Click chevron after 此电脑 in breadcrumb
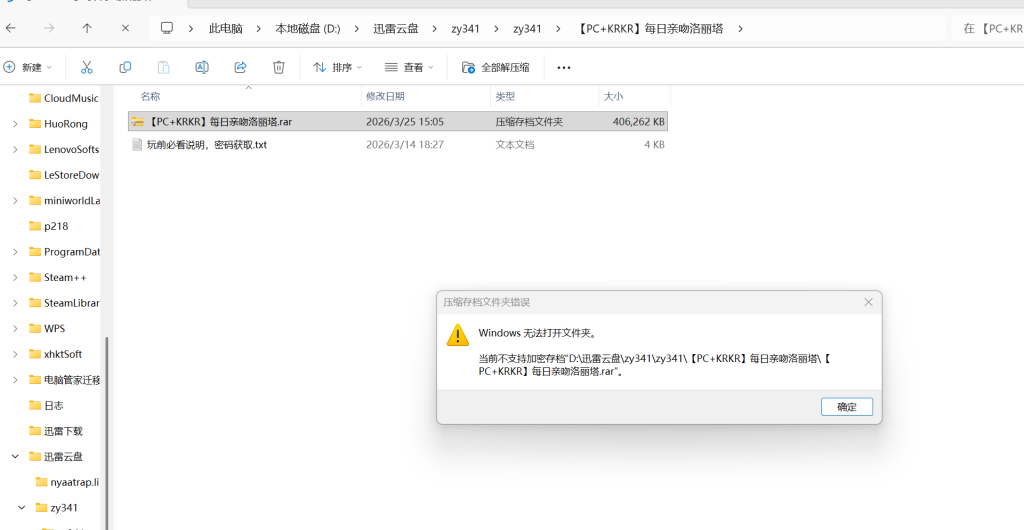The image size is (1024, 530). click(259, 29)
